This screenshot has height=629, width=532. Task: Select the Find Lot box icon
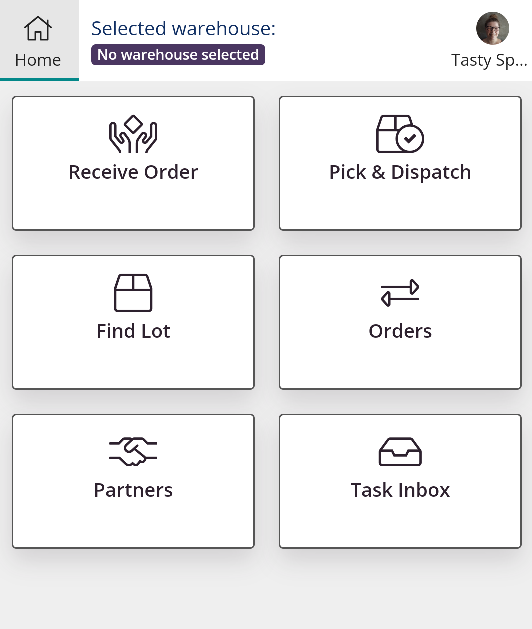pos(133,293)
